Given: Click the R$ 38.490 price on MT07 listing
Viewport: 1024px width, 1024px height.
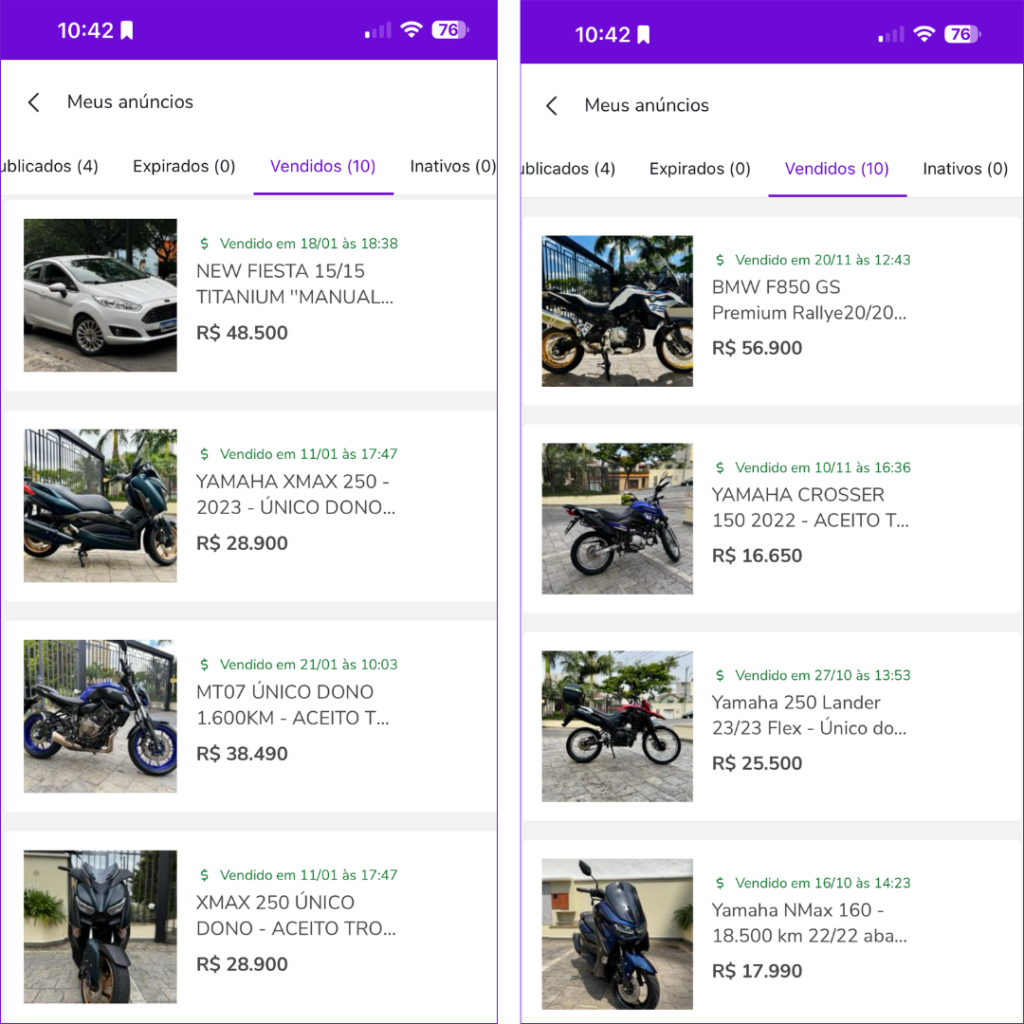Looking at the screenshot, I should tap(242, 754).
